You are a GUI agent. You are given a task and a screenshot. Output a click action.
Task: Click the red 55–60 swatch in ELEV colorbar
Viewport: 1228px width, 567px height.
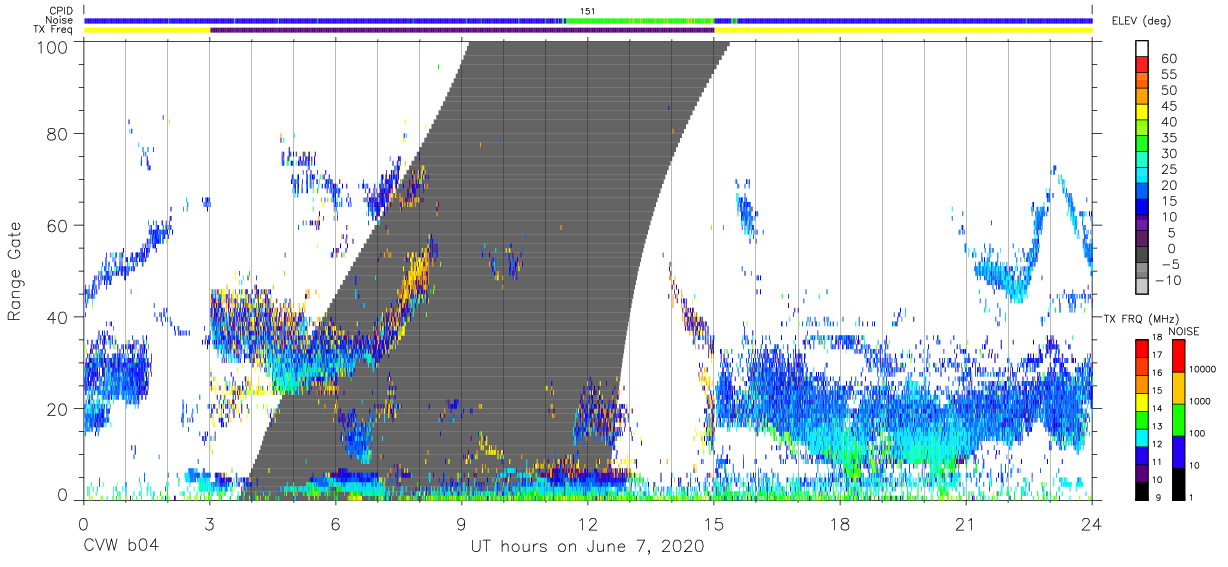1142,65
